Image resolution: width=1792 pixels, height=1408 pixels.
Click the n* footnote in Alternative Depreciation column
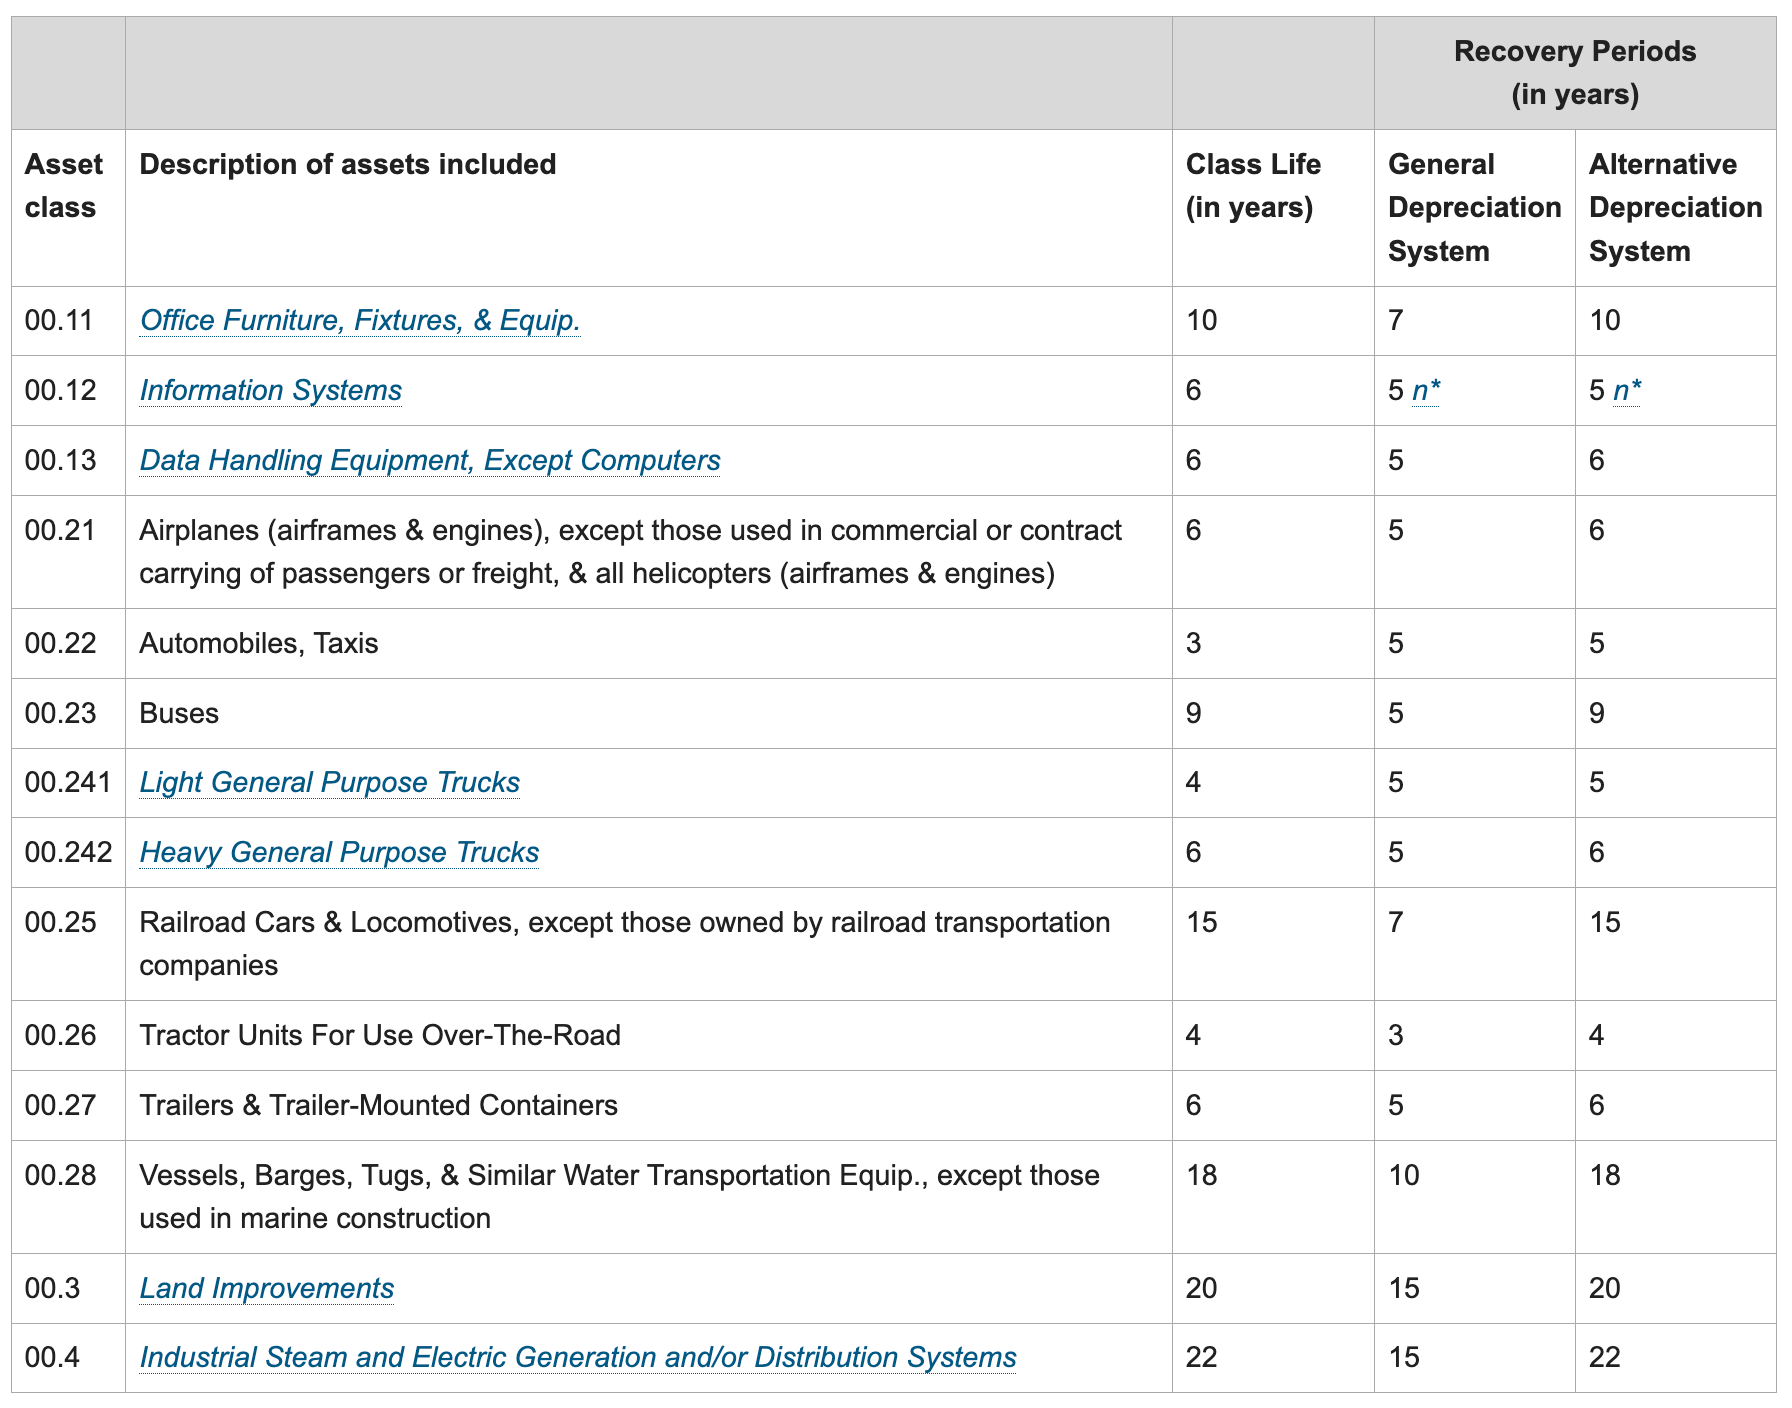pos(1628,390)
